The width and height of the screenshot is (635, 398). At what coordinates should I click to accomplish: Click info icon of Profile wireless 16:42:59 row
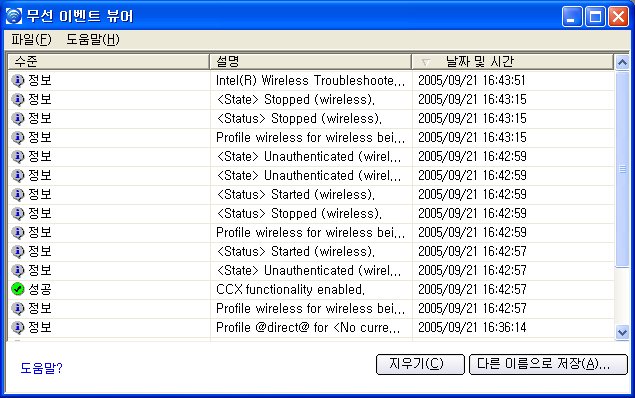18,232
